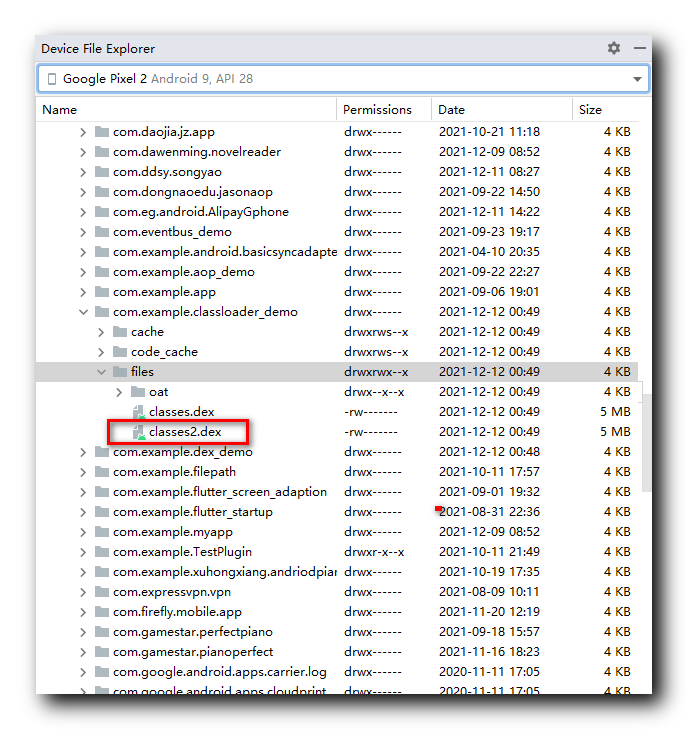Select the com.example.TestPlugin row label
Viewport: 687px width, 729px height.
tap(182, 552)
